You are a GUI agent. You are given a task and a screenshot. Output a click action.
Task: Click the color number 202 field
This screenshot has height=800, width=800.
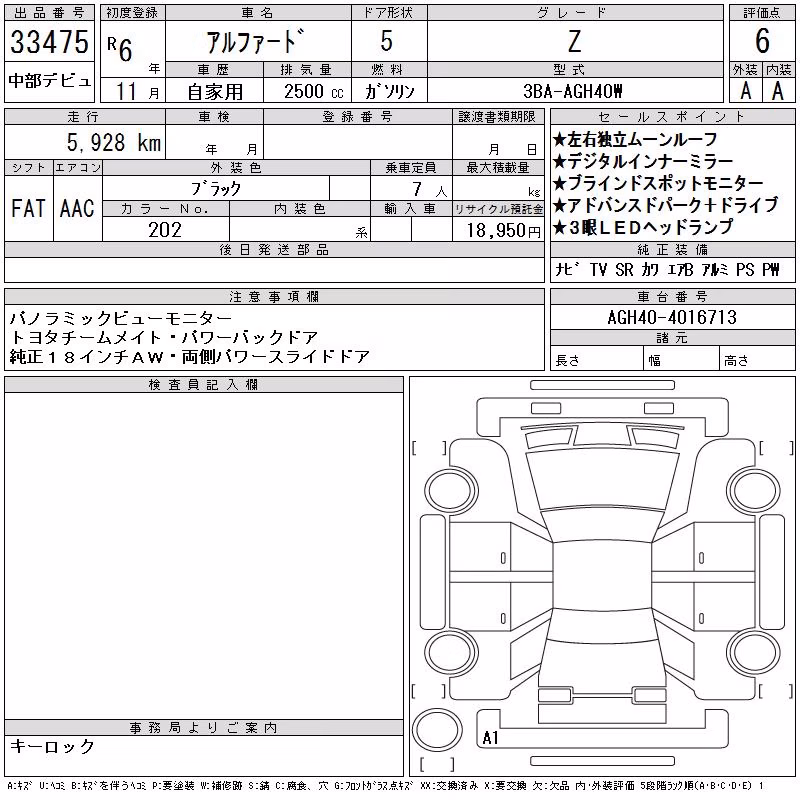(165, 229)
